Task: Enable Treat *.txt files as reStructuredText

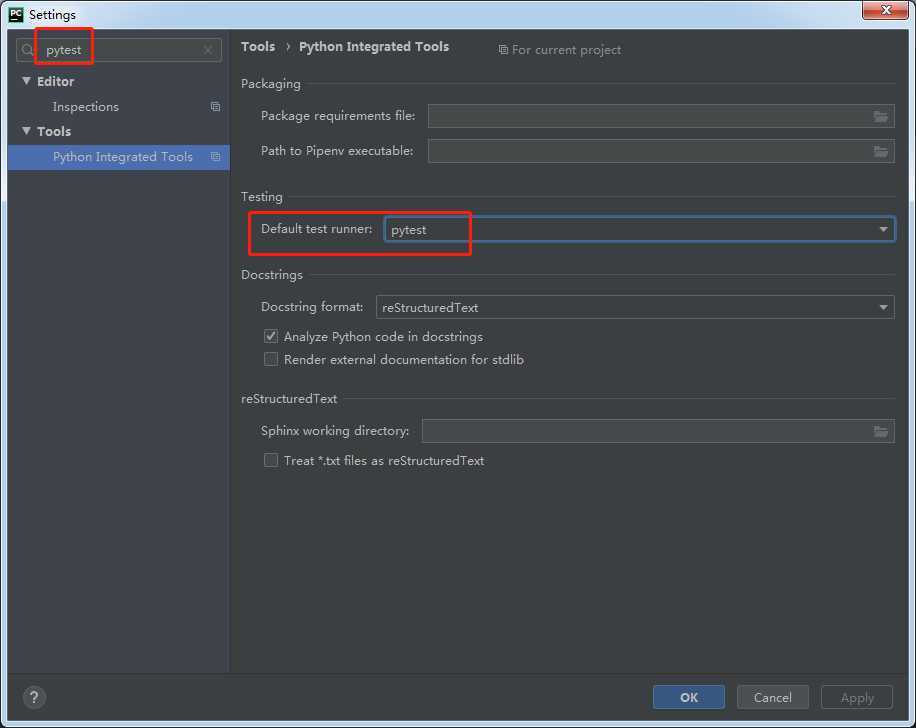Action: 270,460
